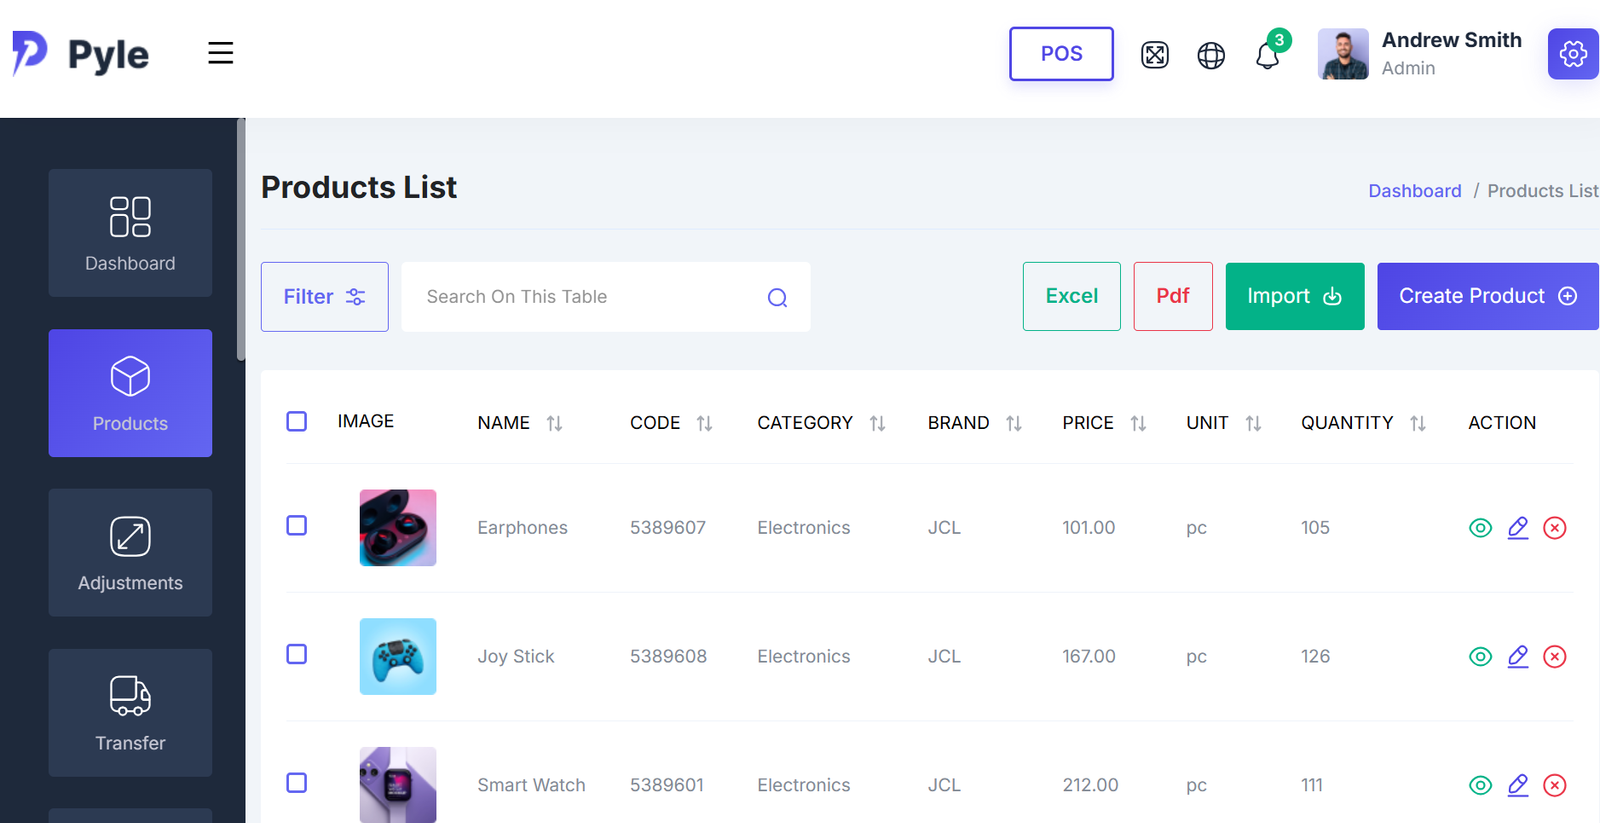Go to Transfer sidebar item
This screenshot has height=823, width=1600.
click(130, 712)
